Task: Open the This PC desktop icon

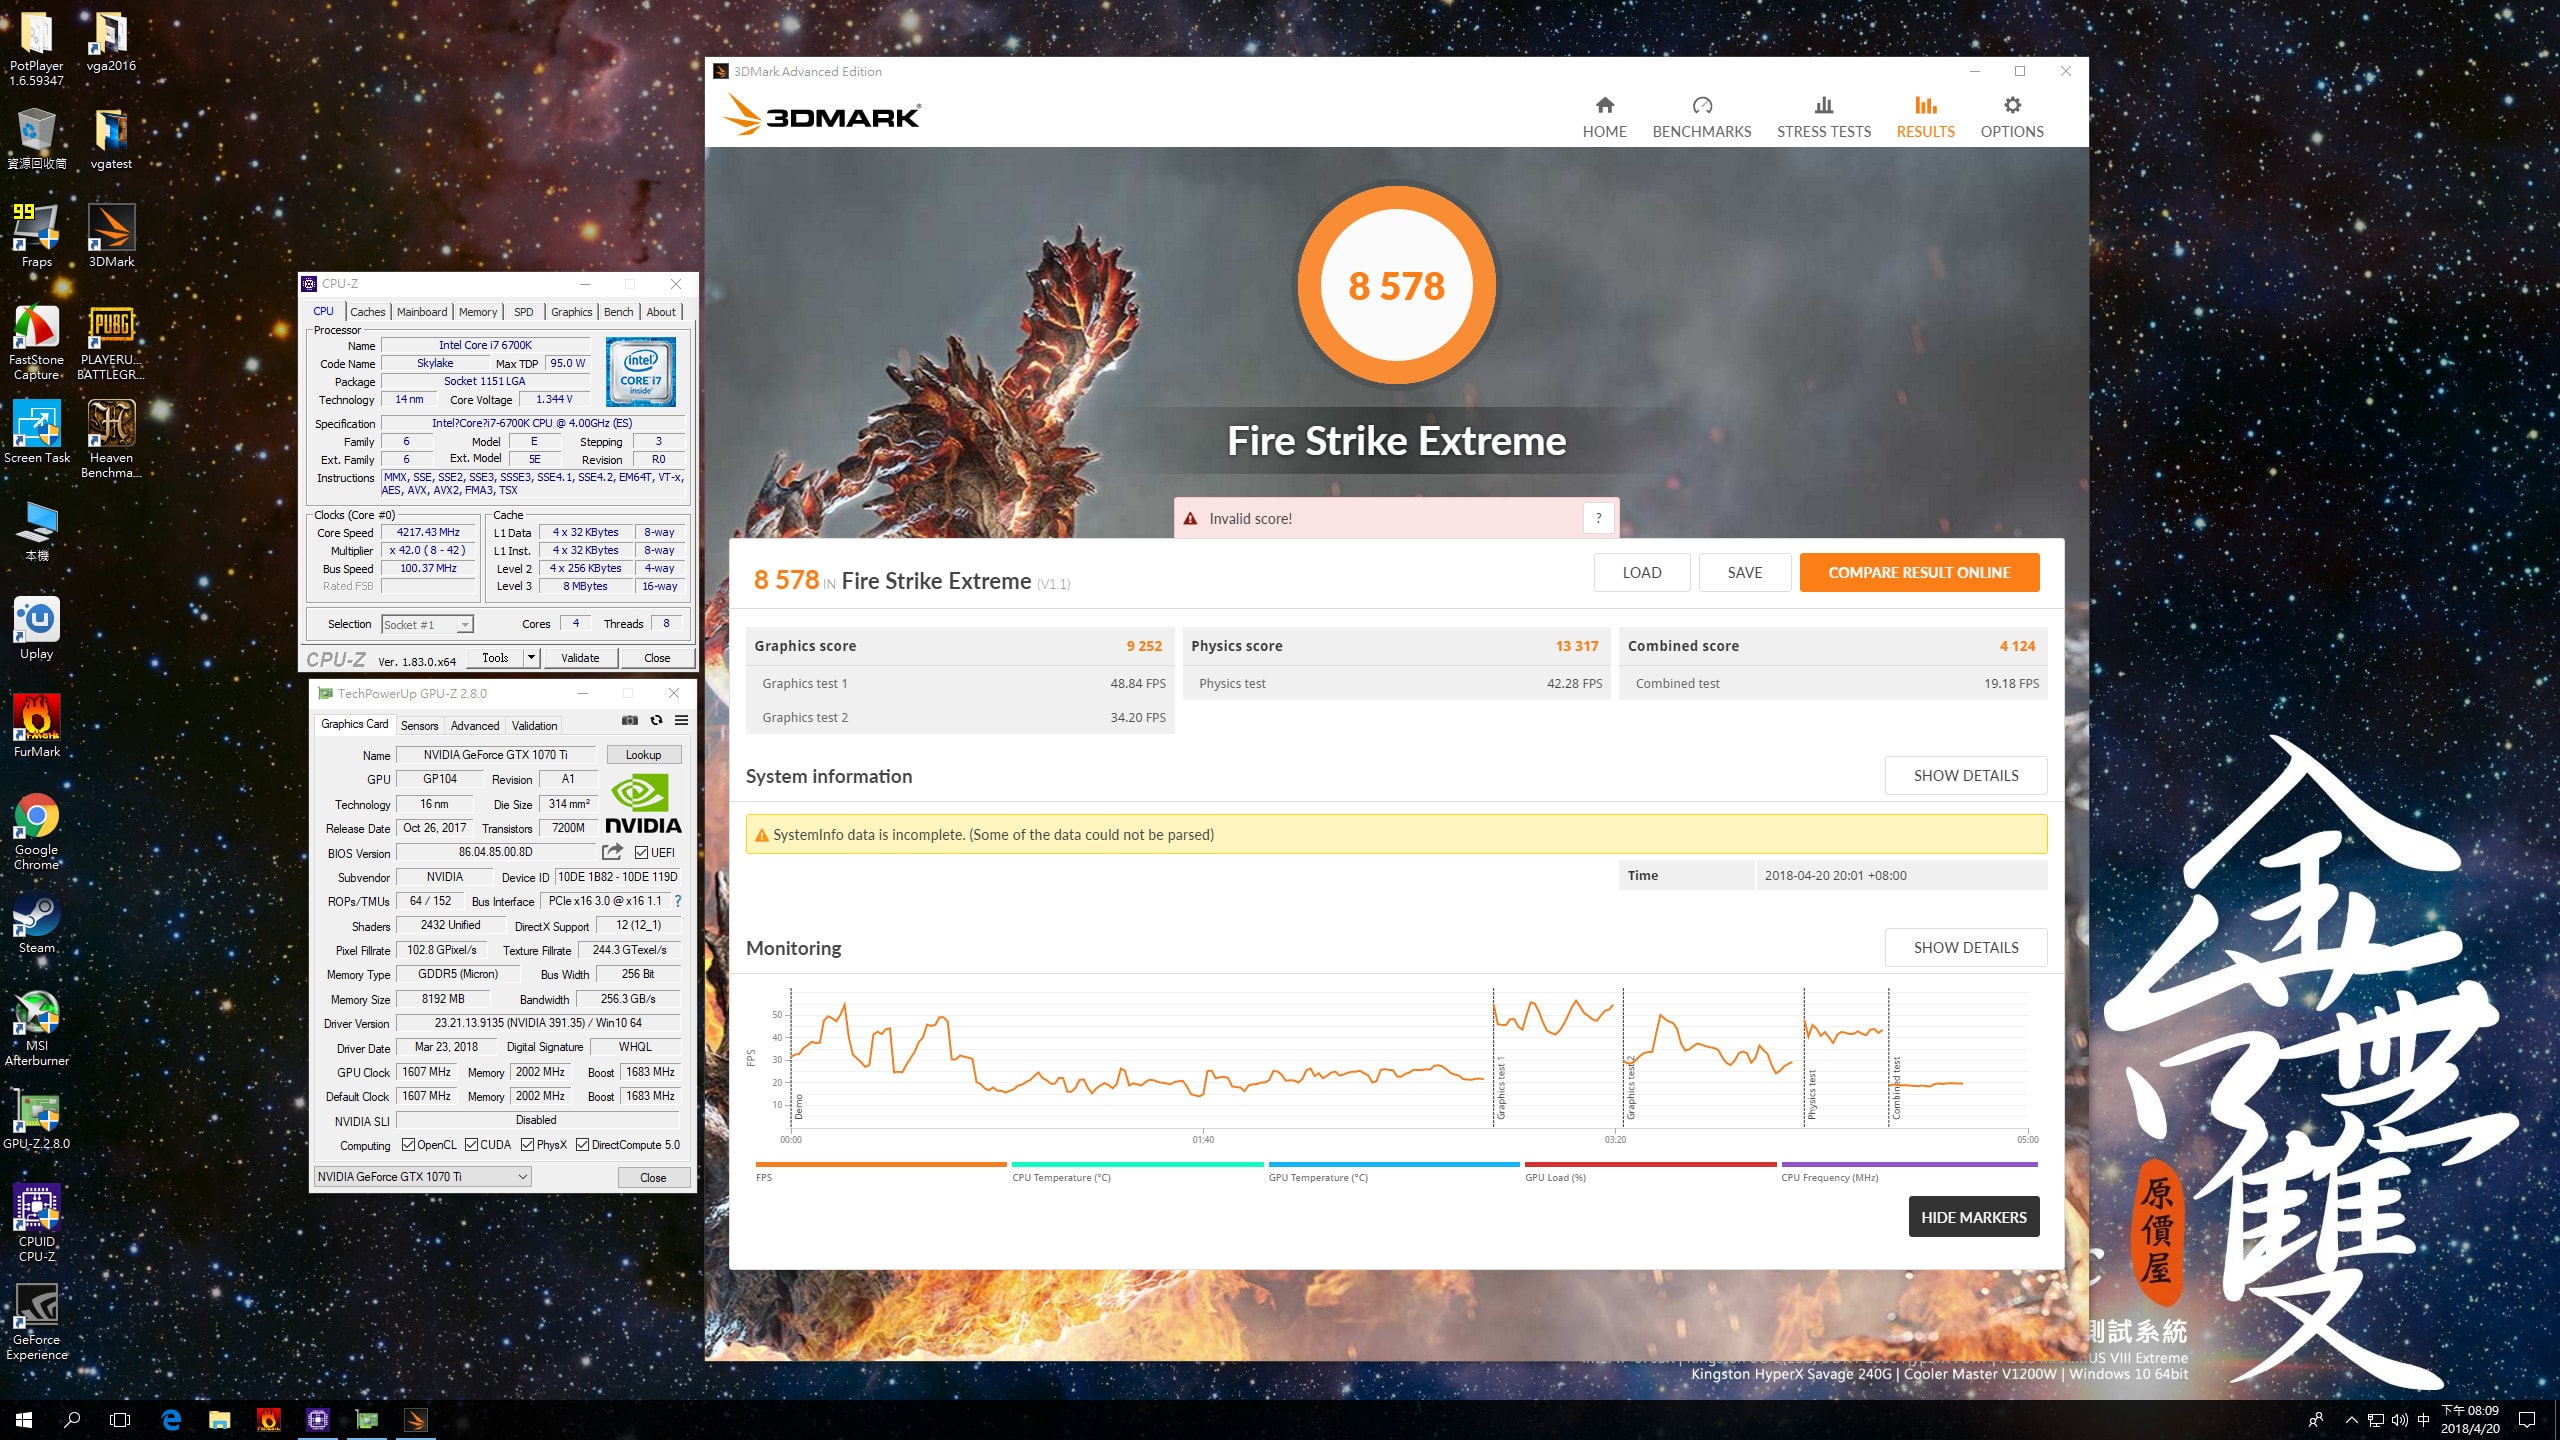Action: click(37, 531)
